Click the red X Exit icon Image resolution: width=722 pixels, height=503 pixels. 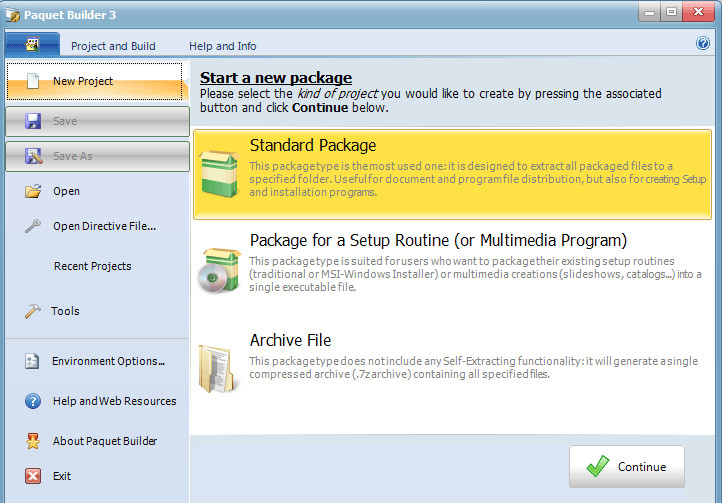pyautogui.click(x=33, y=476)
